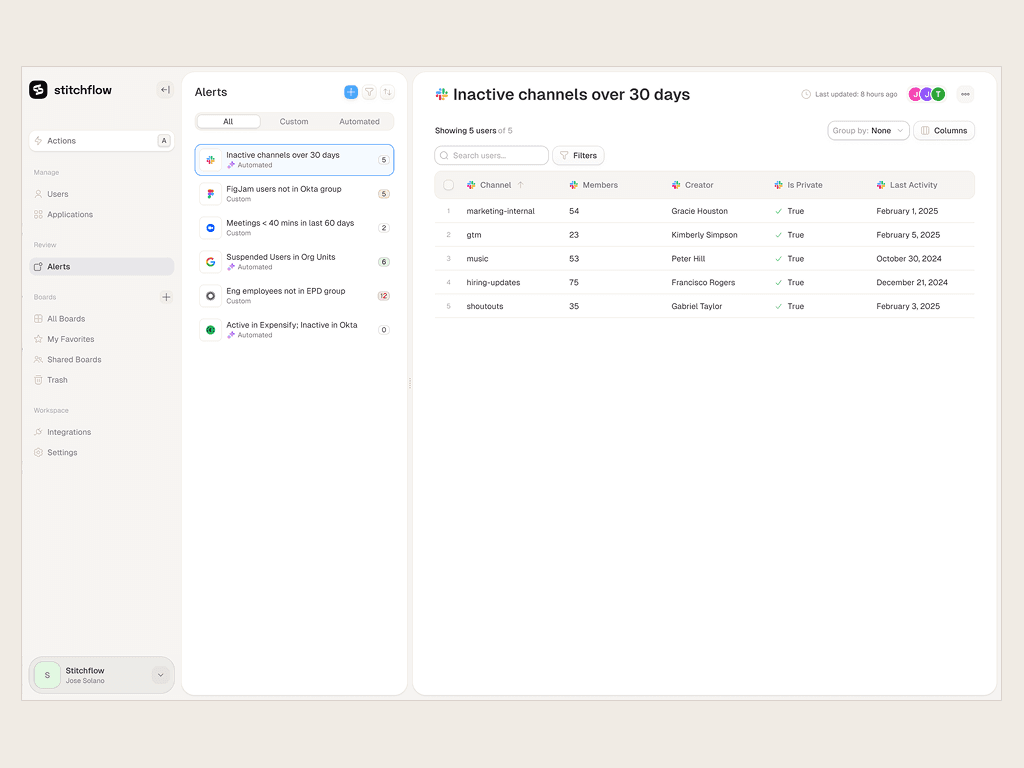Add a new alert with blue plus

[351, 92]
